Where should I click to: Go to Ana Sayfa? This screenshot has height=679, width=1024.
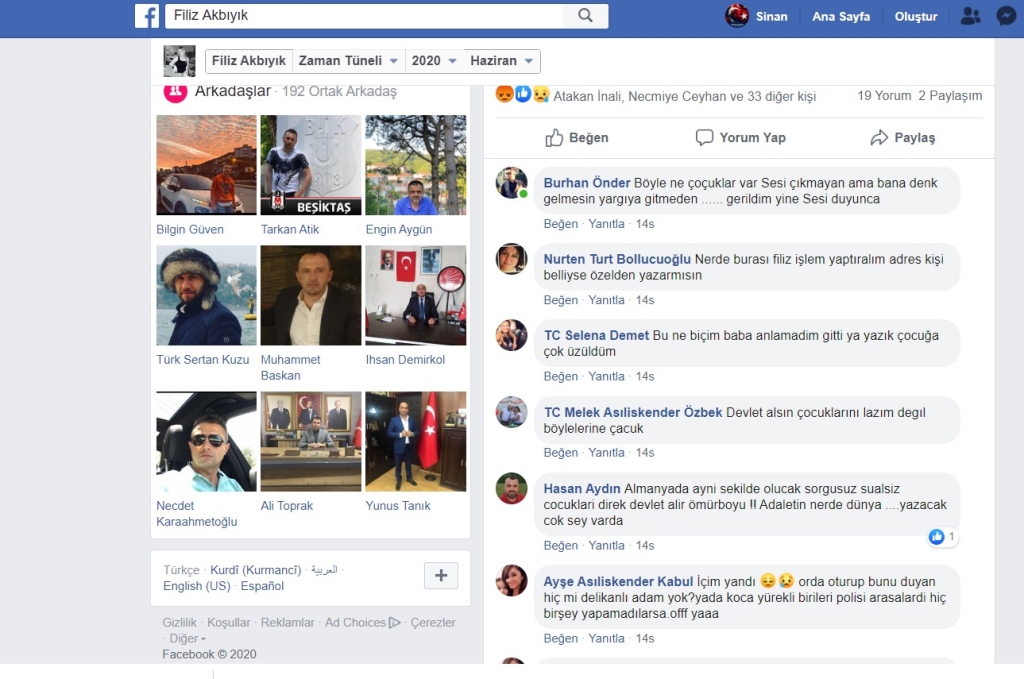pos(840,16)
